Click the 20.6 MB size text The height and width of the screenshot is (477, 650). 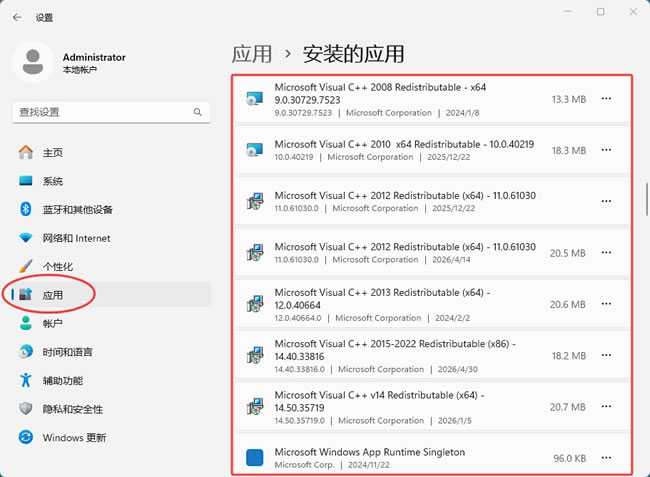[x=568, y=304]
